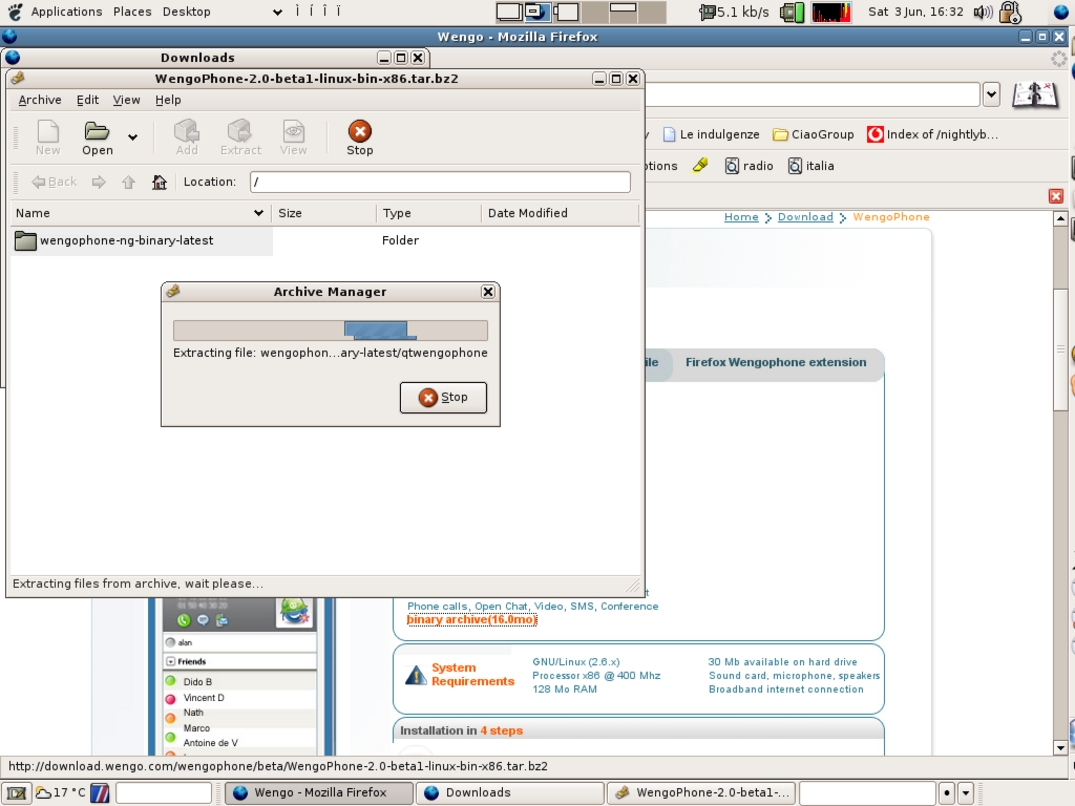This screenshot has width=1075, height=806.
Task: Open the Applications menu in the top panel
Action: click(x=67, y=12)
